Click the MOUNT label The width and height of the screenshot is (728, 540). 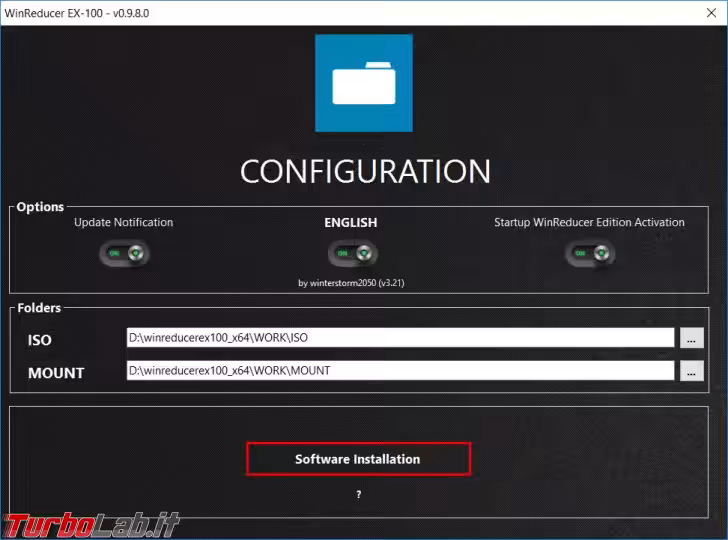click(56, 373)
